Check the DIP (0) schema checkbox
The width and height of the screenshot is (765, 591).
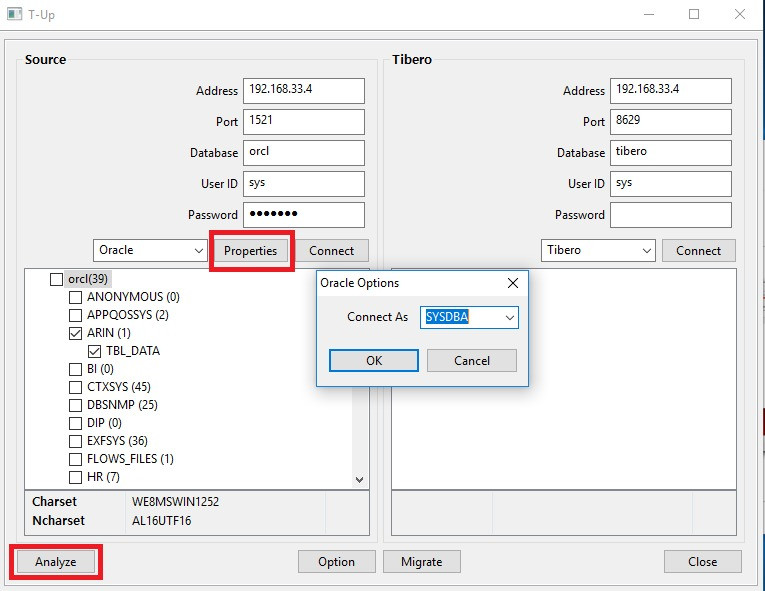click(75, 423)
